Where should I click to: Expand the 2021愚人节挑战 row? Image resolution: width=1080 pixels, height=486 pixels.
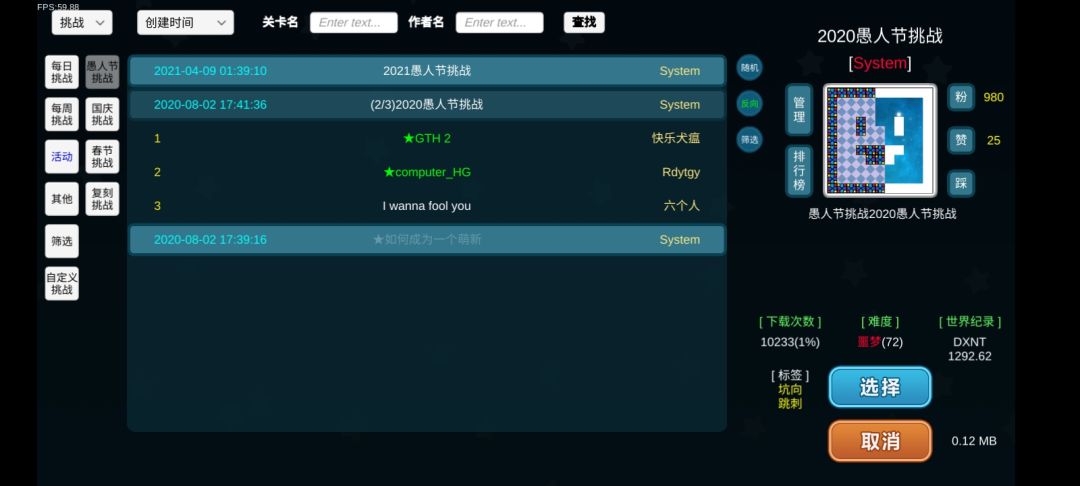(x=427, y=71)
